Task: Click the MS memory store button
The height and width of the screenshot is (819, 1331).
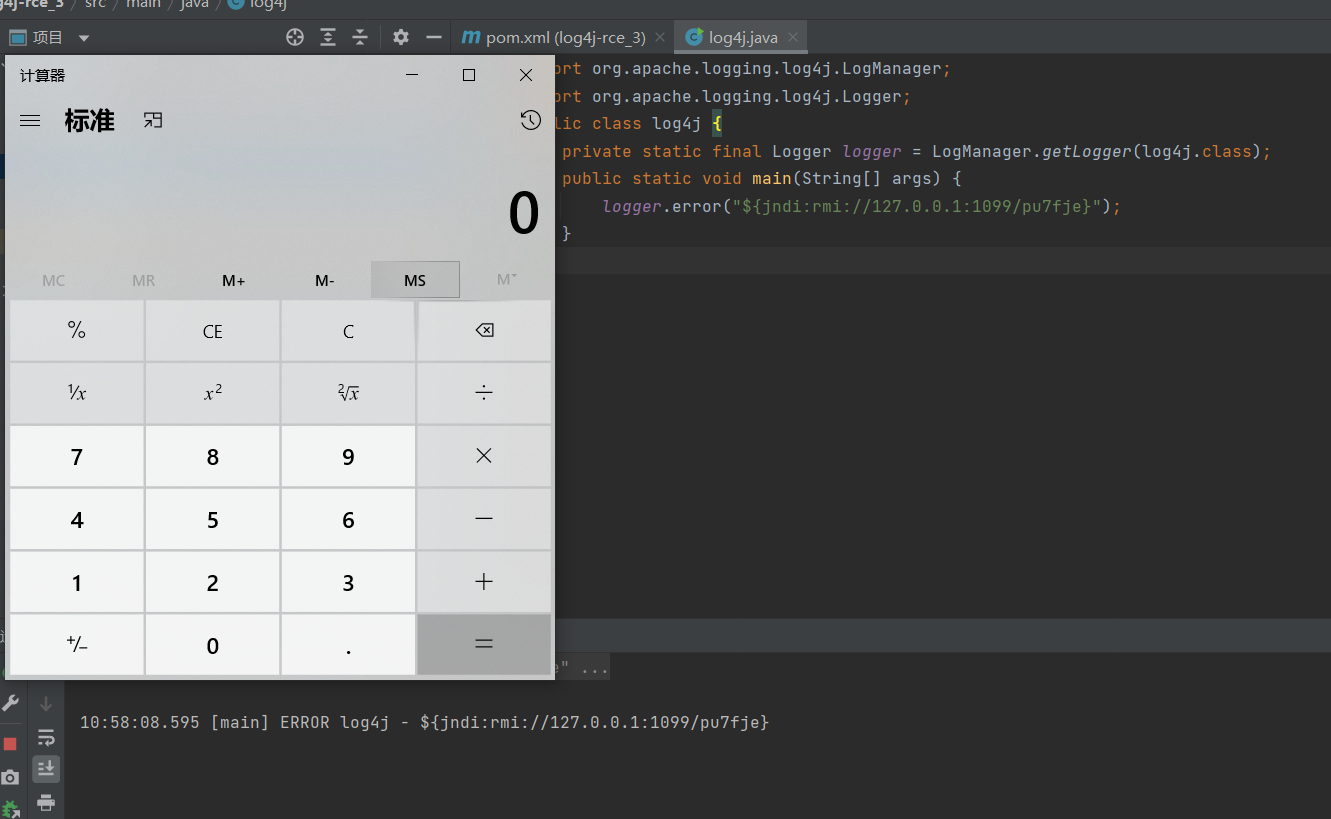Action: [415, 280]
